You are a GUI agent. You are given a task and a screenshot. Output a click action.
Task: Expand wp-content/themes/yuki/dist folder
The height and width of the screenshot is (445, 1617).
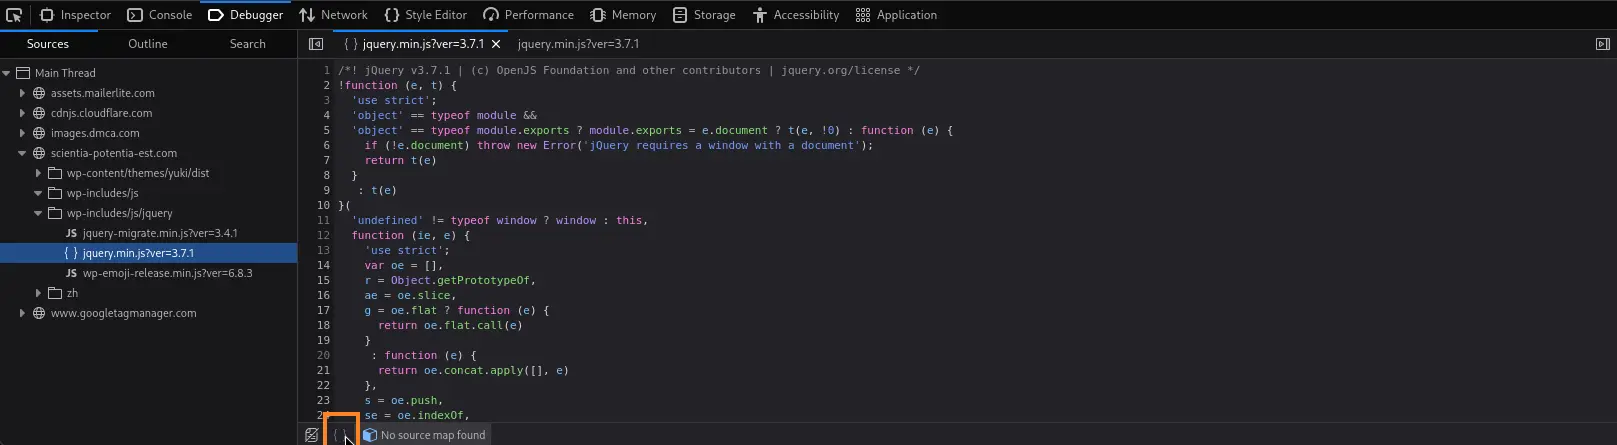(39, 173)
